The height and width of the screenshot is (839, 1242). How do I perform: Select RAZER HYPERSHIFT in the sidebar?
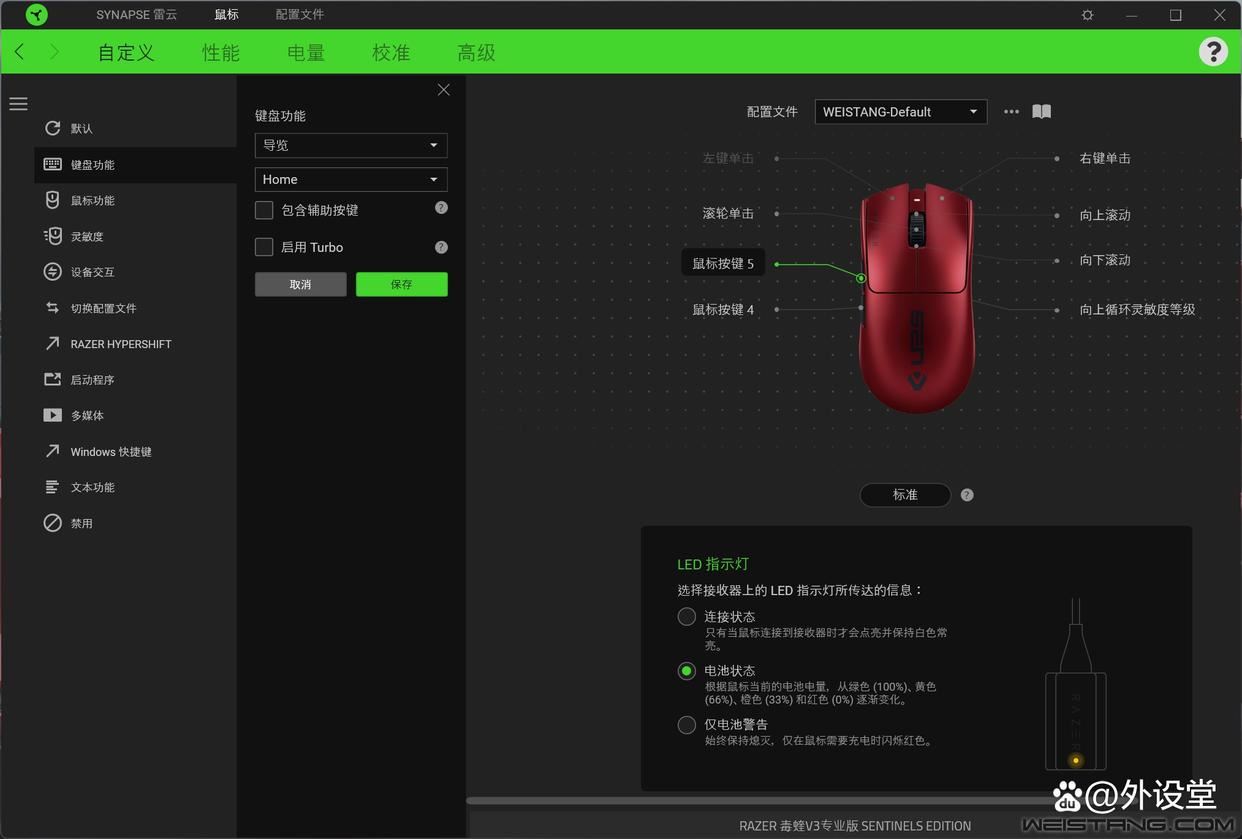click(x=120, y=343)
